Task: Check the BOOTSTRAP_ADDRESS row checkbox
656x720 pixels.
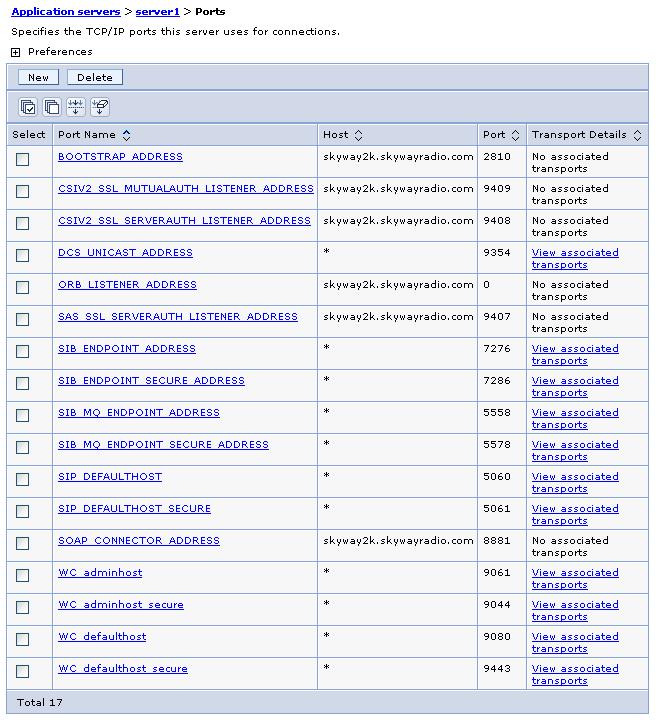Action: (x=22, y=159)
